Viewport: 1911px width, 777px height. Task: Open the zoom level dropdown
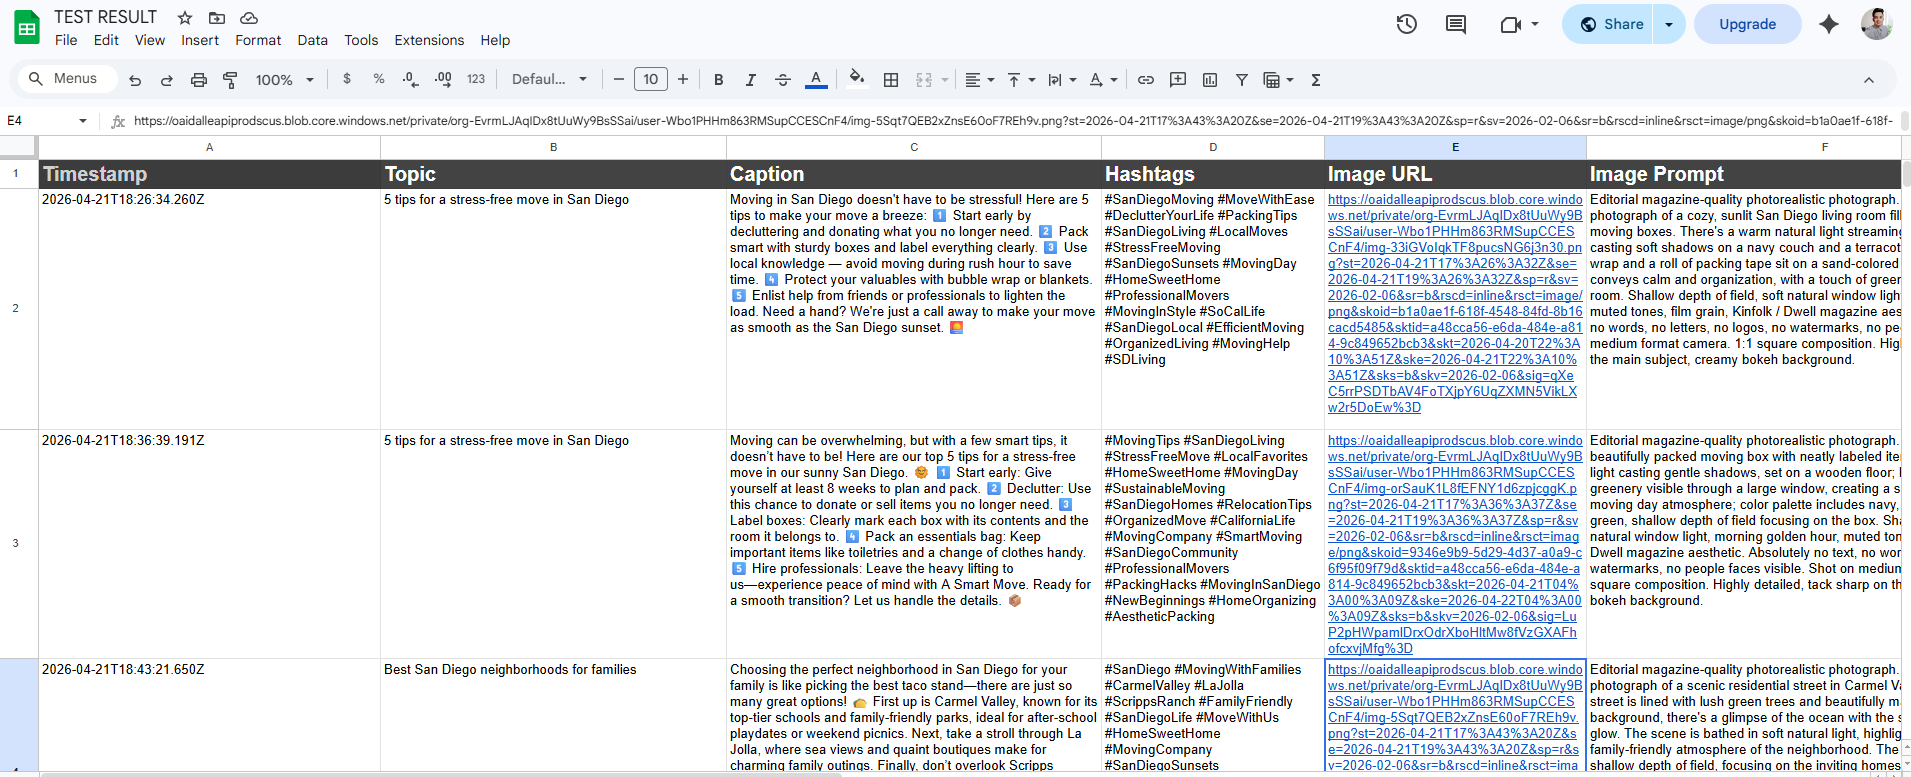pos(285,80)
